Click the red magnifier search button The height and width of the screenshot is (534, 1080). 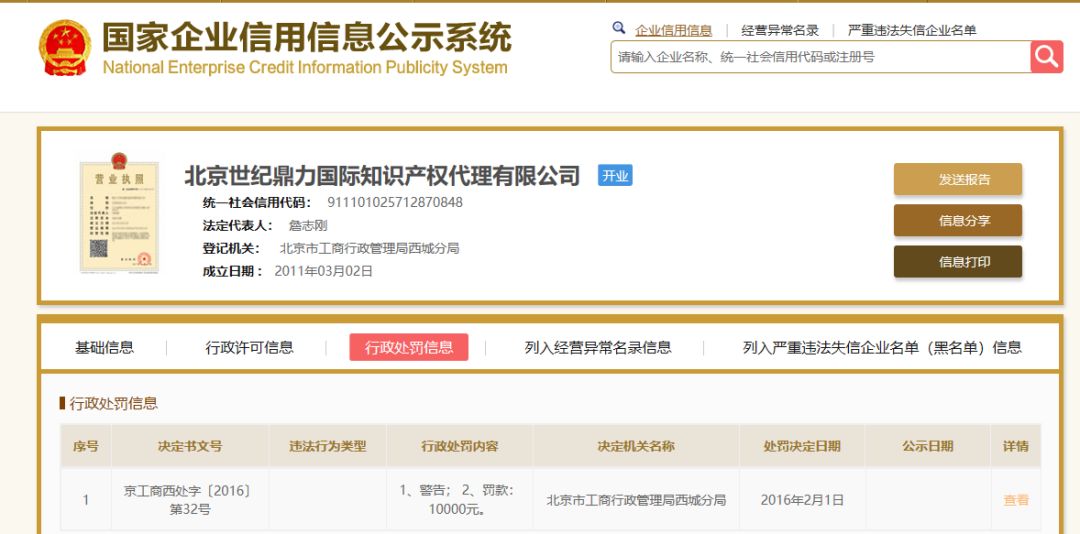pos(1047,57)
